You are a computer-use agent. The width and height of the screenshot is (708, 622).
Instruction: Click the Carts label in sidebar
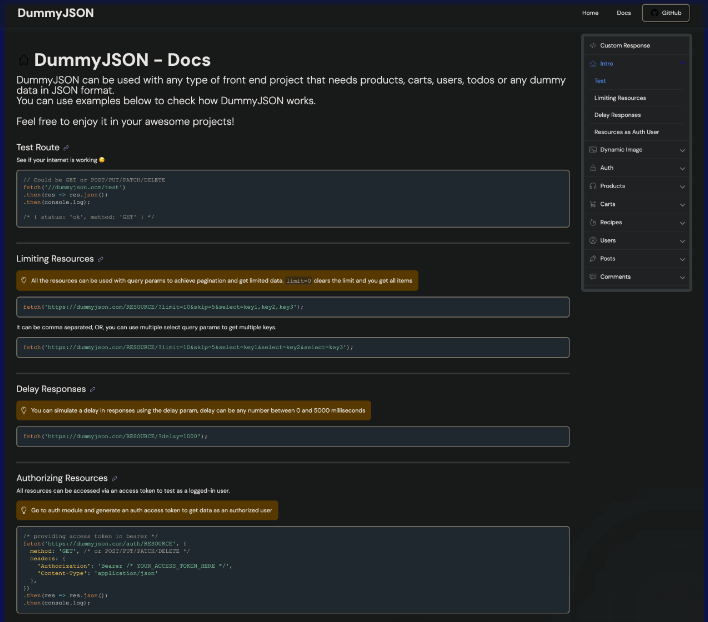click(x=607, y=204)
